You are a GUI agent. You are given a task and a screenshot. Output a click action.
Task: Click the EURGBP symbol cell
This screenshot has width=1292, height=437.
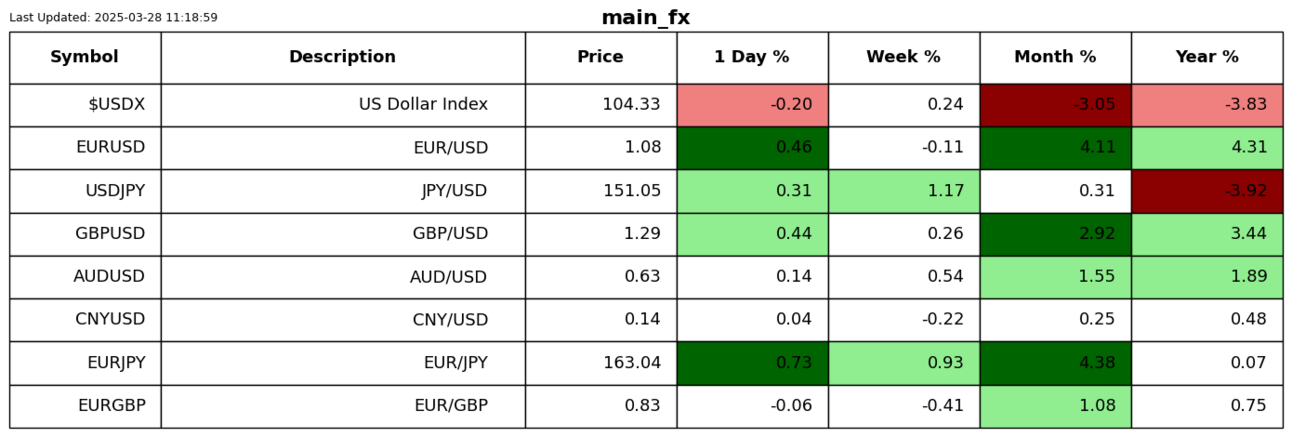coord(85,406)
